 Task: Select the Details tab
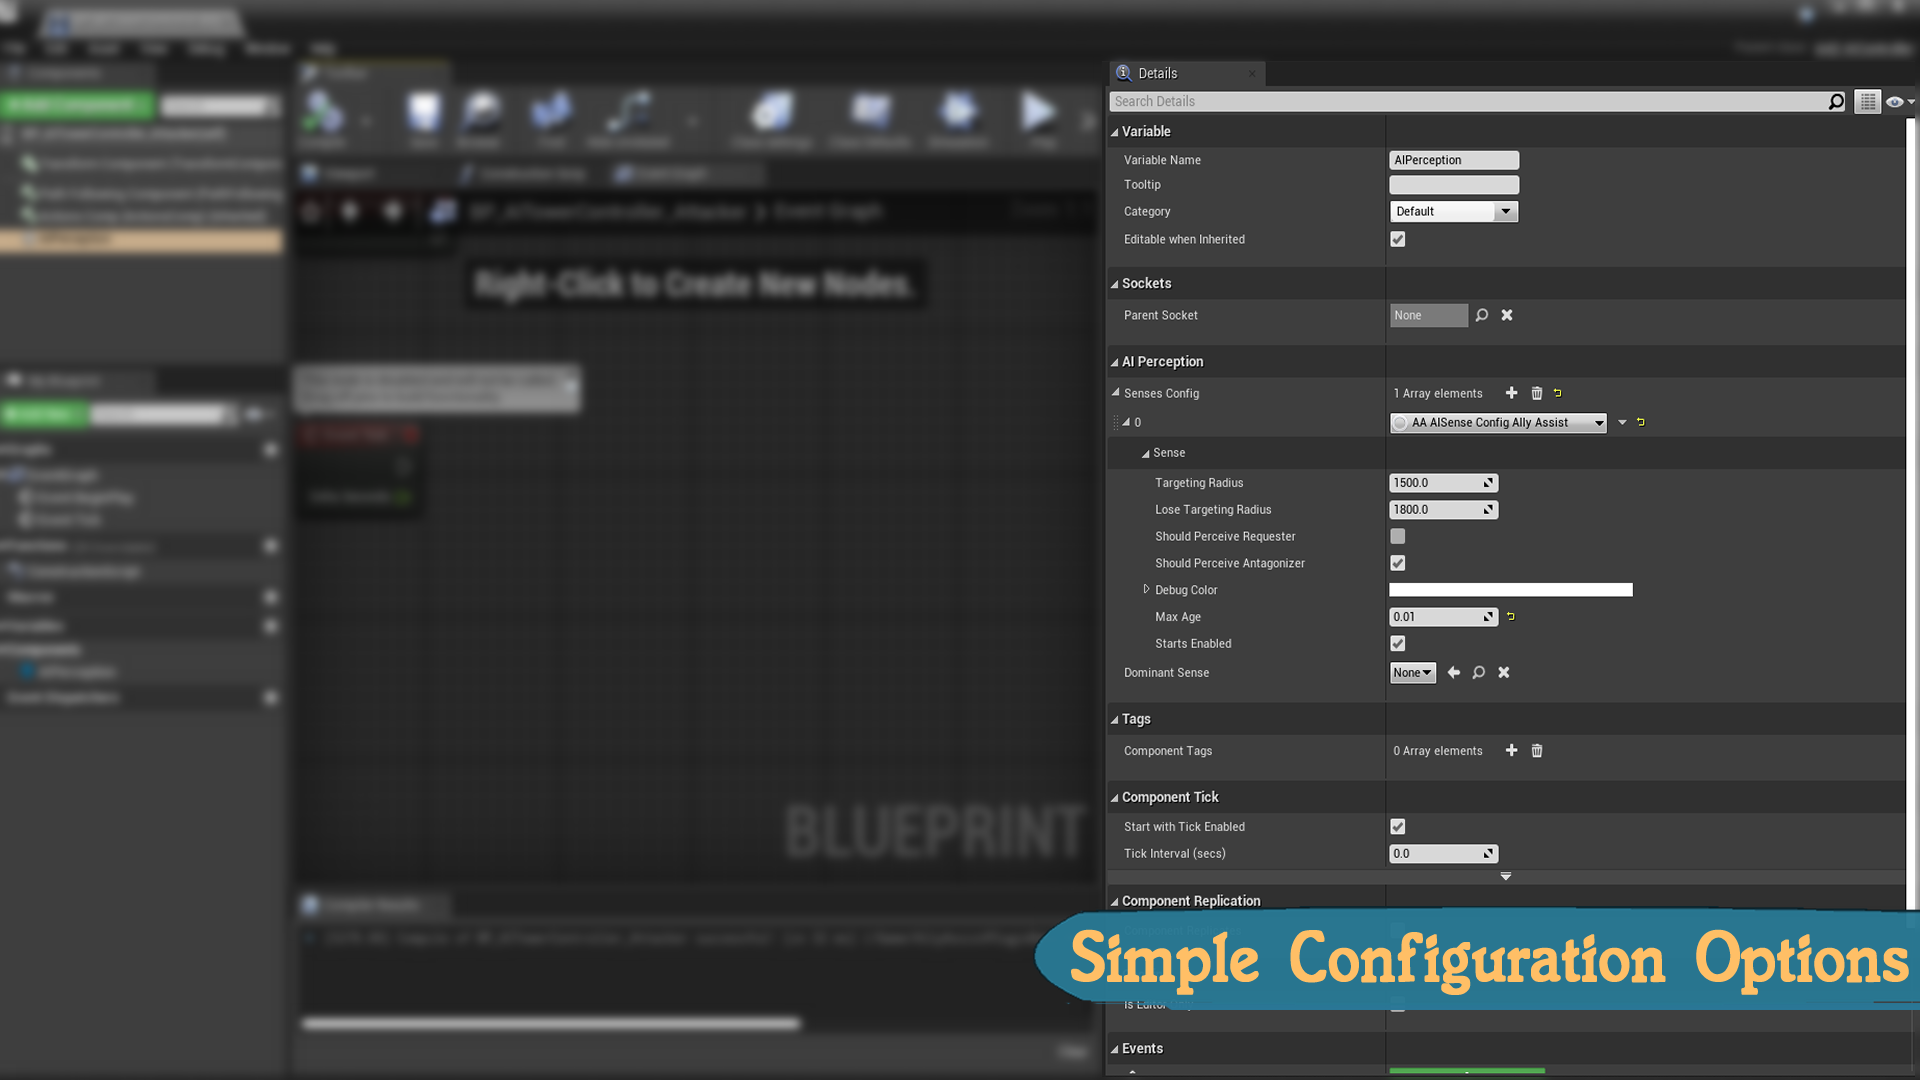(x=1157, y=74)
